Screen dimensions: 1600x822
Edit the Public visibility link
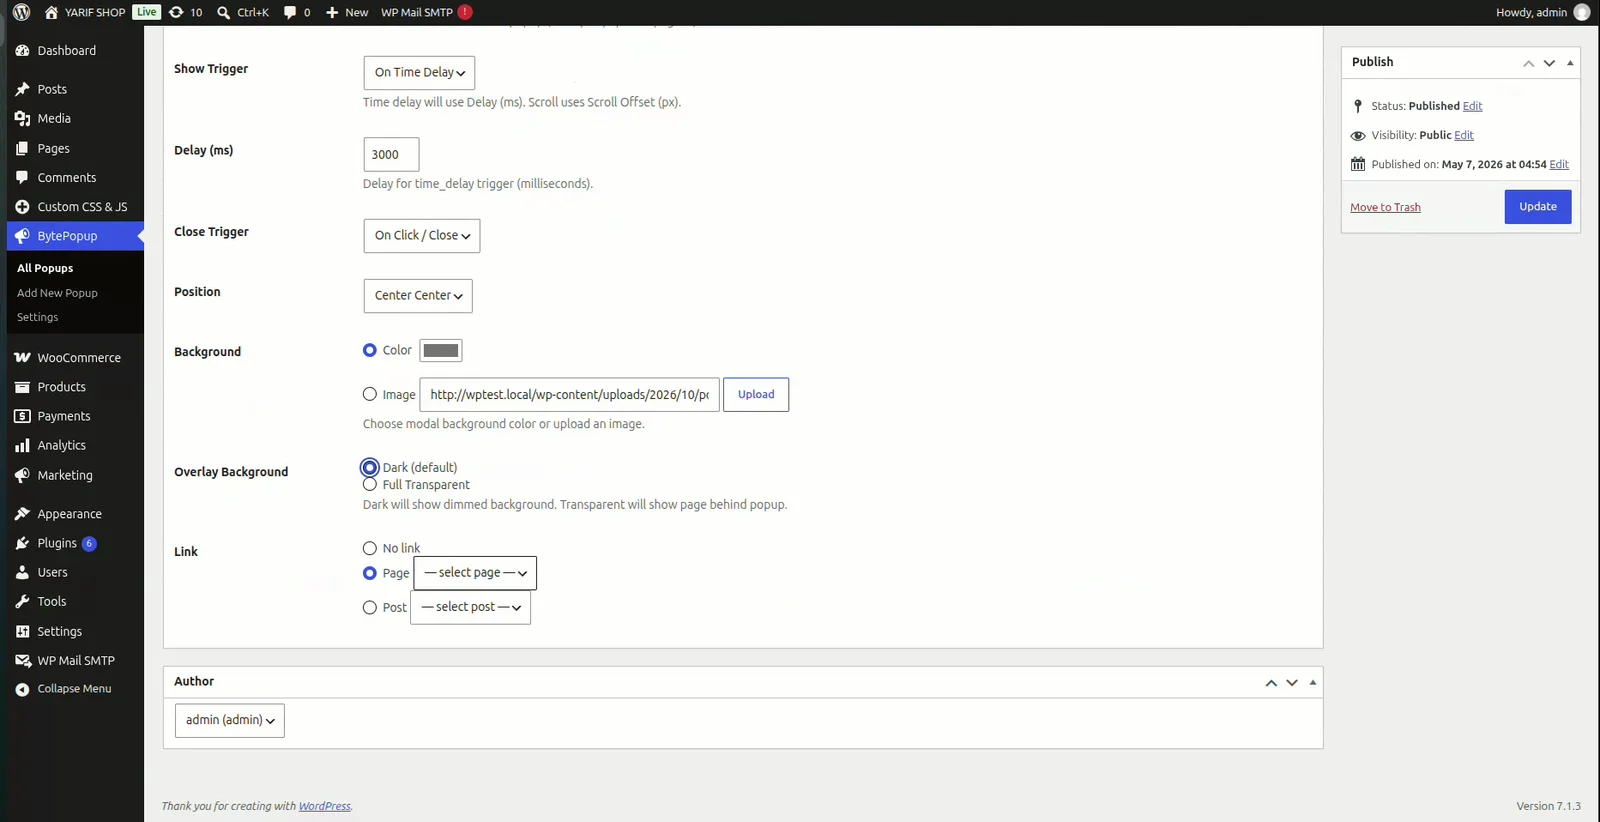pyautogui.click(x=1464, y=135)
